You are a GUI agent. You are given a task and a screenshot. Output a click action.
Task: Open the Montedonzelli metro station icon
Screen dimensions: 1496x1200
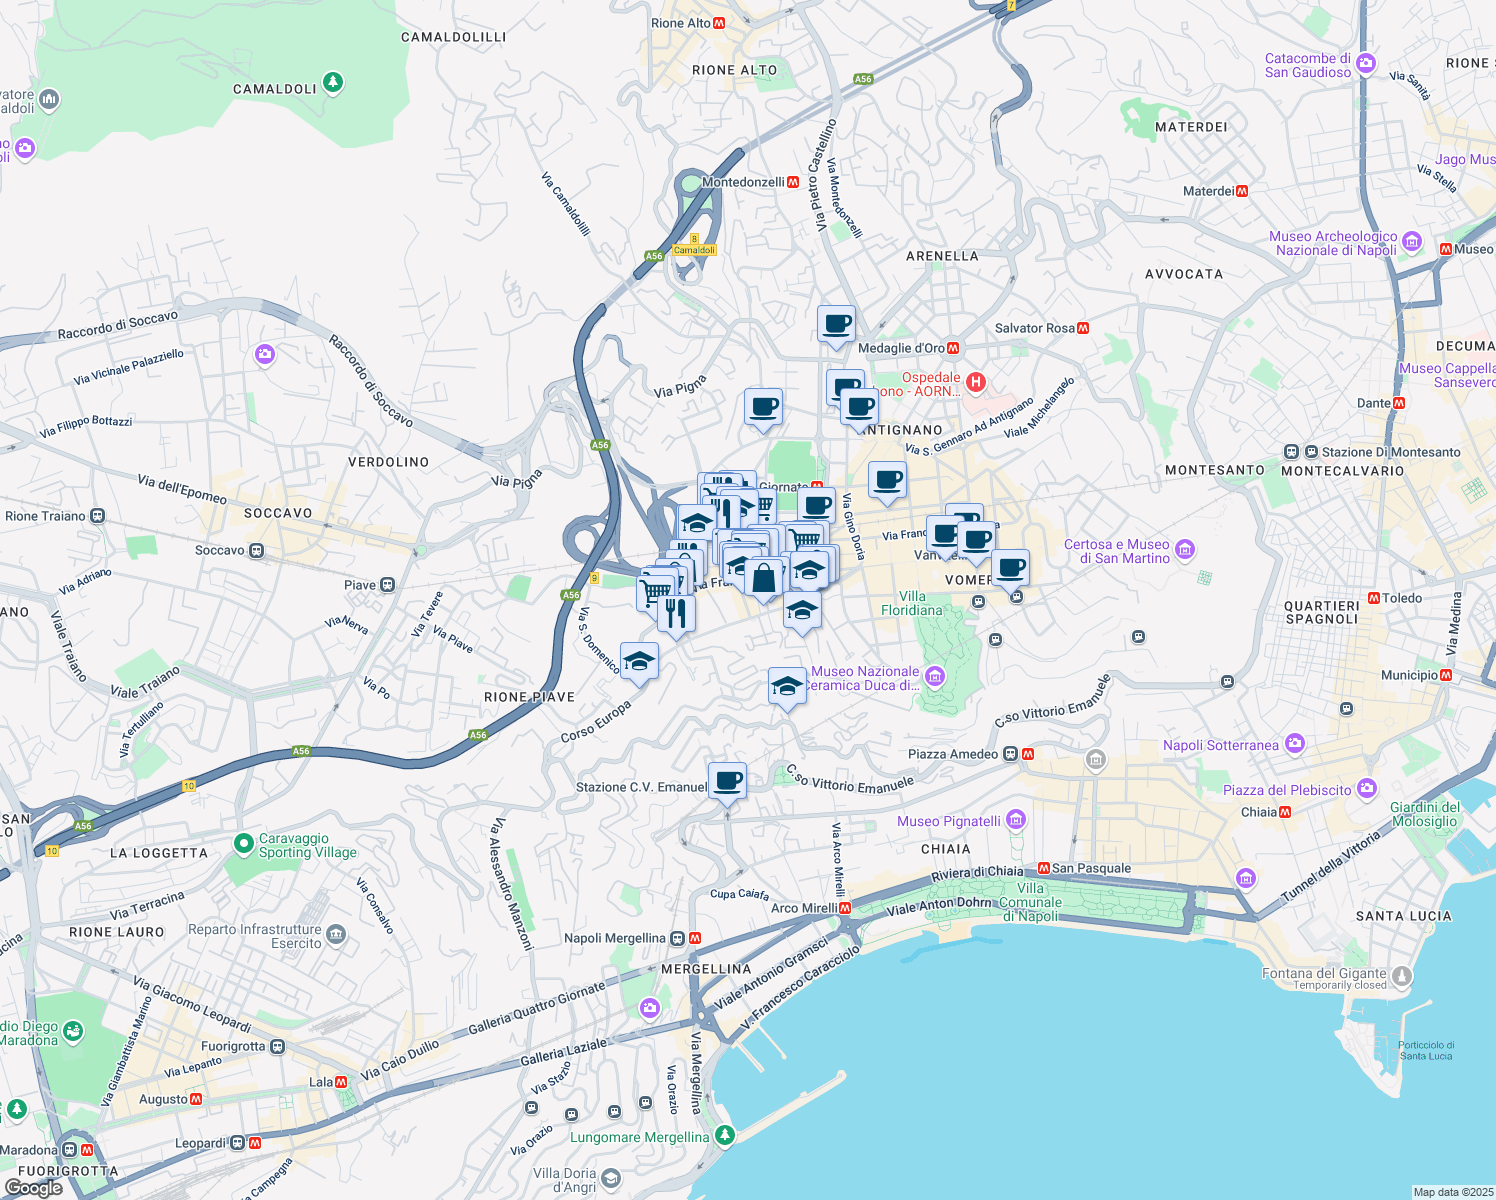pos(793,182)
